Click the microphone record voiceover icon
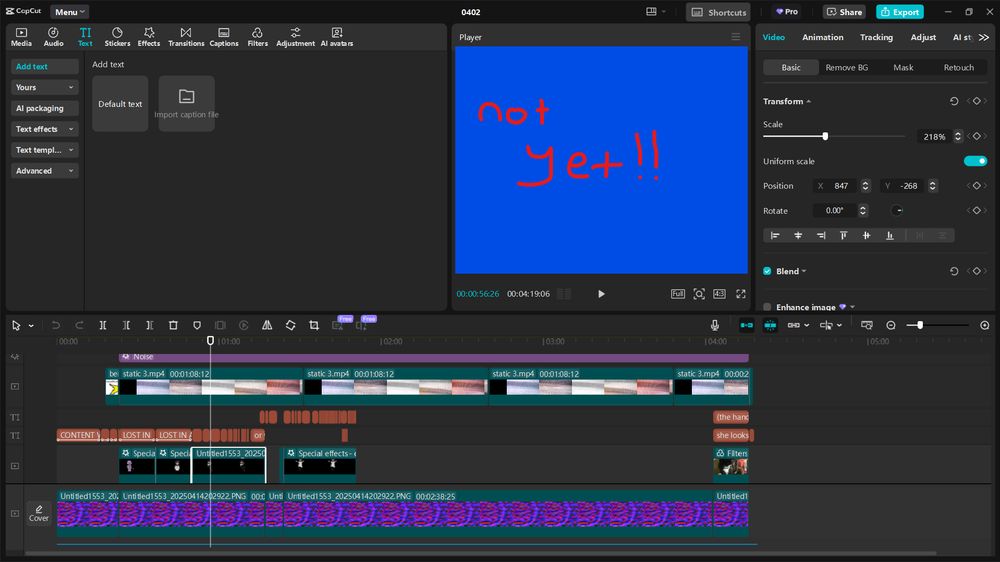The image size is (1000, 562). tap(715, 325)
